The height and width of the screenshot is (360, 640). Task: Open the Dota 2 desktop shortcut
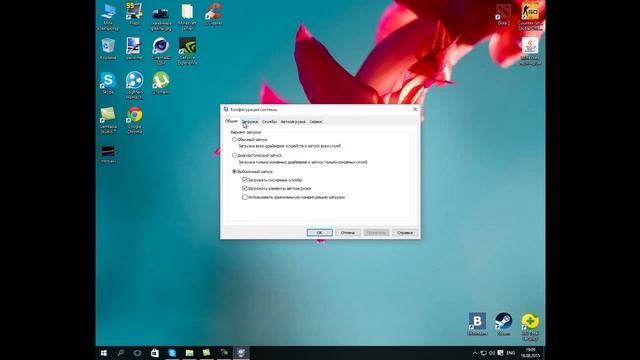503,15
